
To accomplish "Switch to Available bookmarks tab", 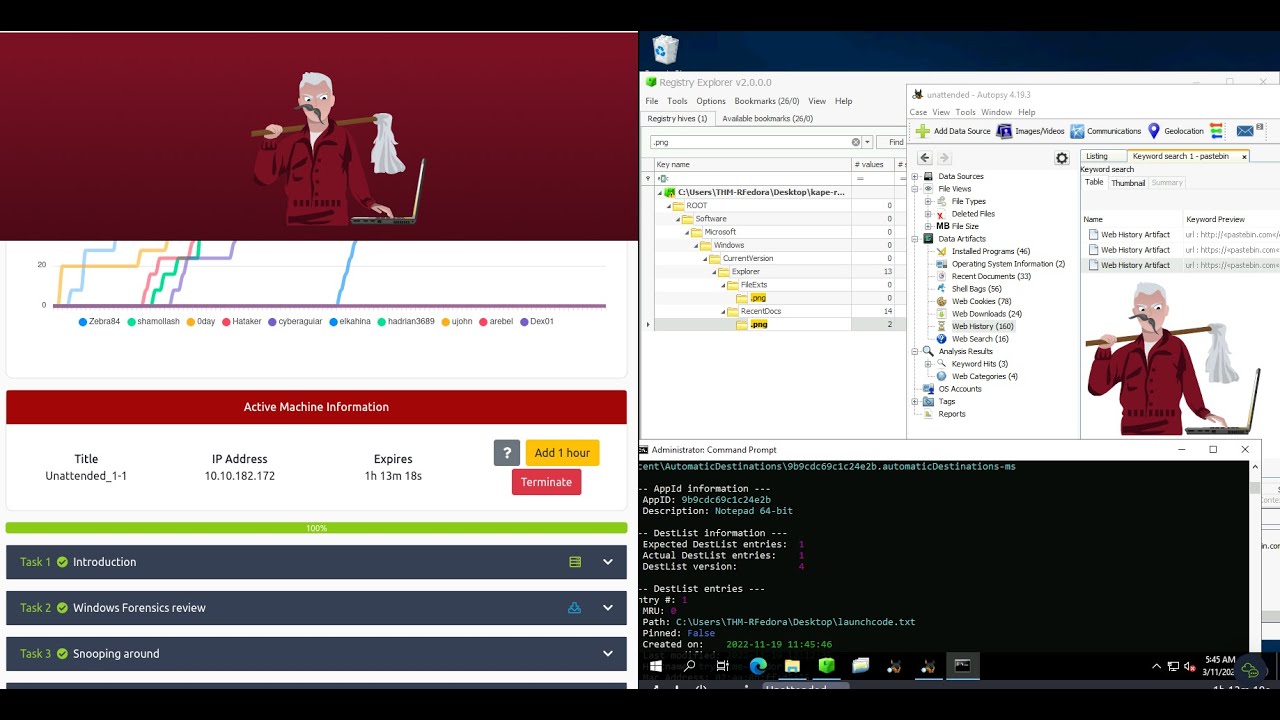I will coord(767,118).
